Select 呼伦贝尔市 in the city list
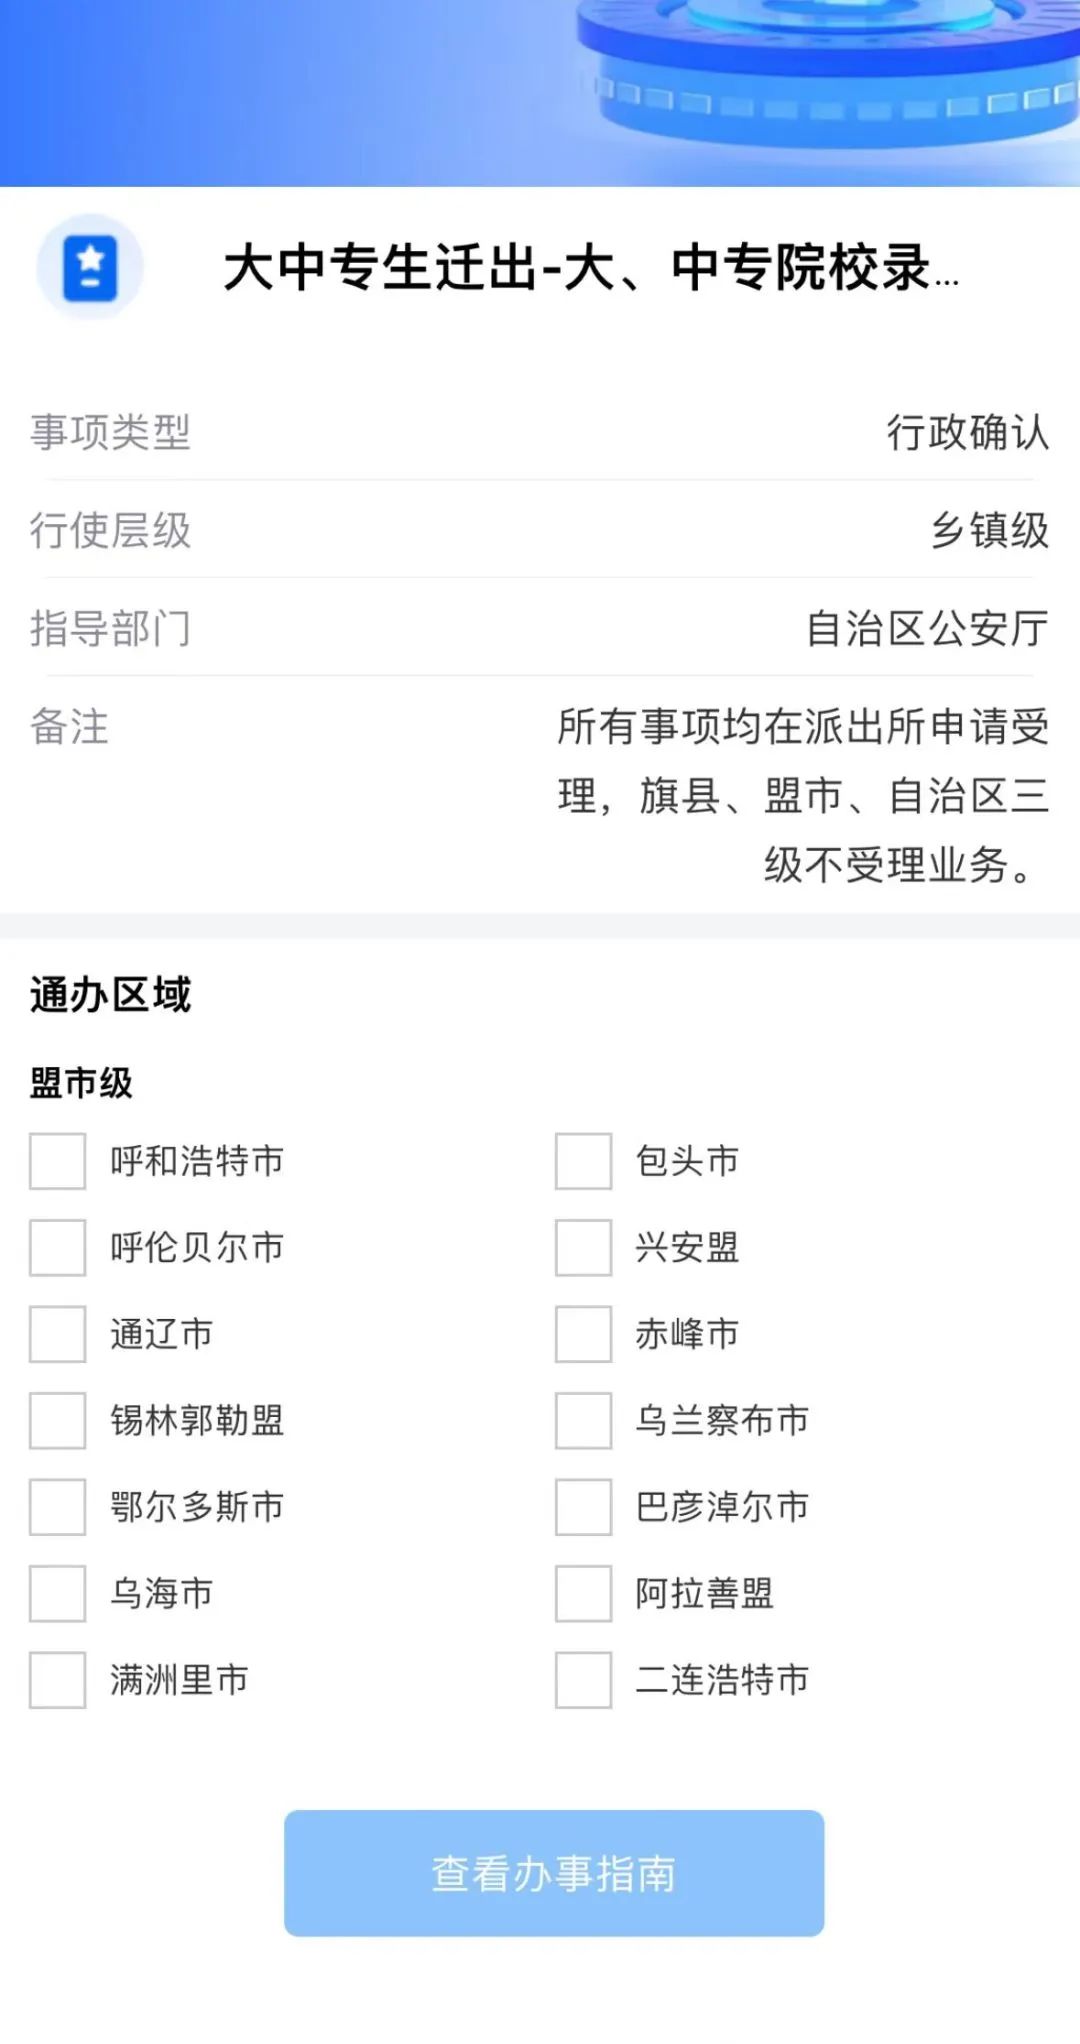This screenshot has width=1080, height=2044. [56, 1247]
